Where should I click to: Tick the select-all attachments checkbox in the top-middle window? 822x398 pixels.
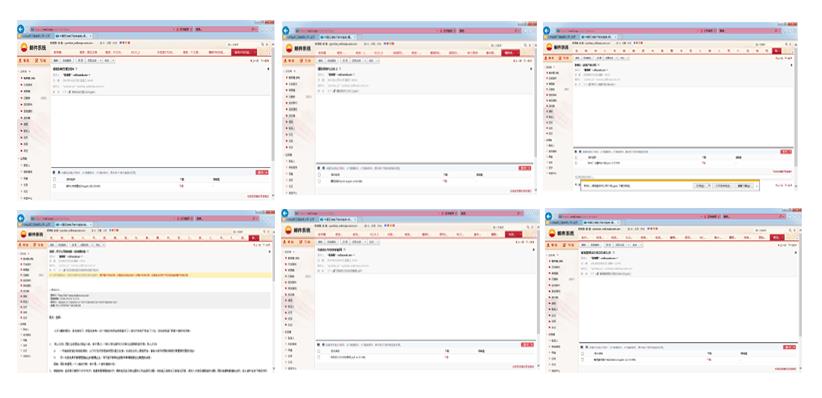319,175
